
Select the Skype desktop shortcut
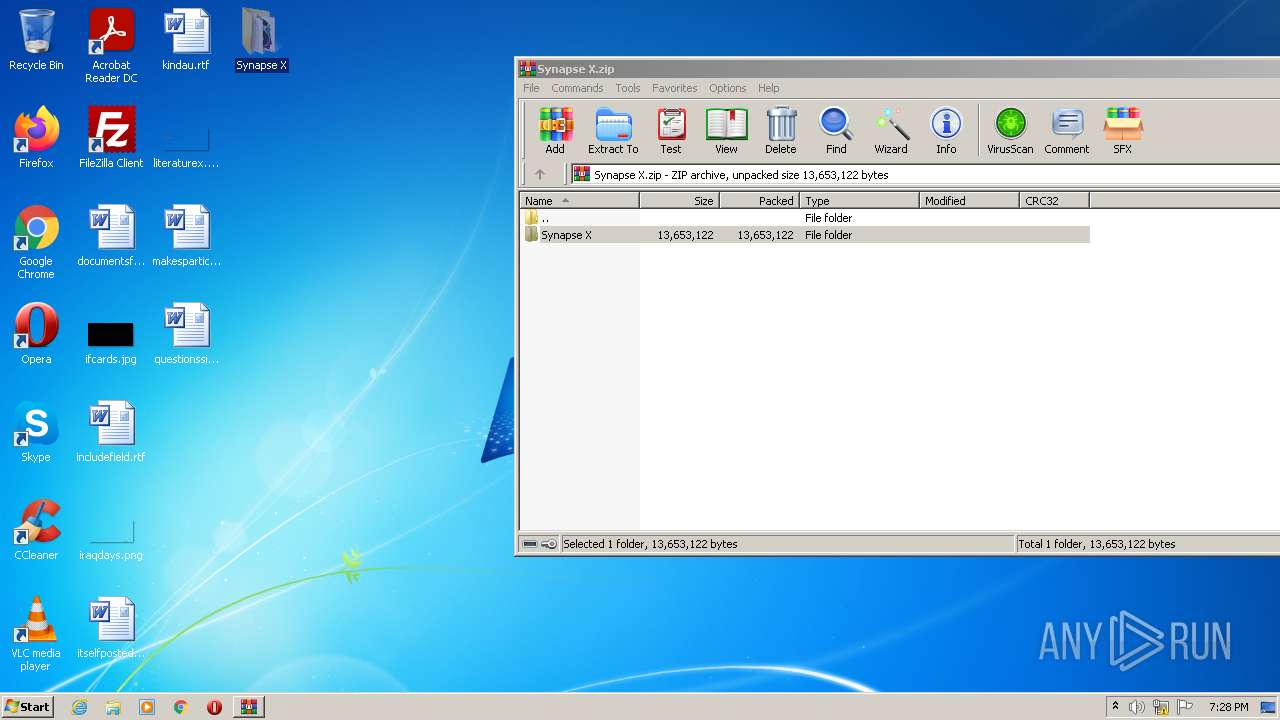[36, 432]
